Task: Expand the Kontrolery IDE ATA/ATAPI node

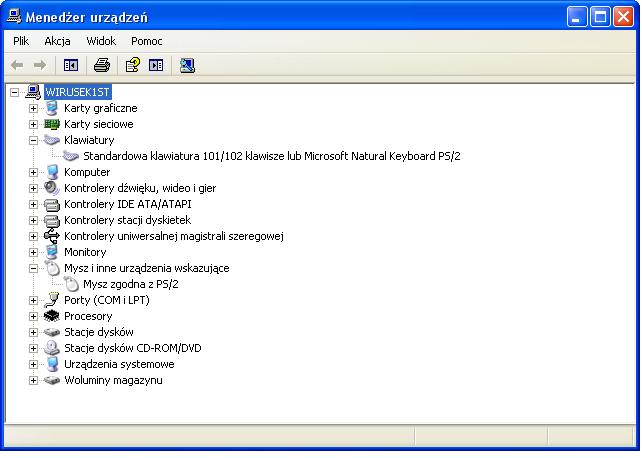Action: pos(33,204)
